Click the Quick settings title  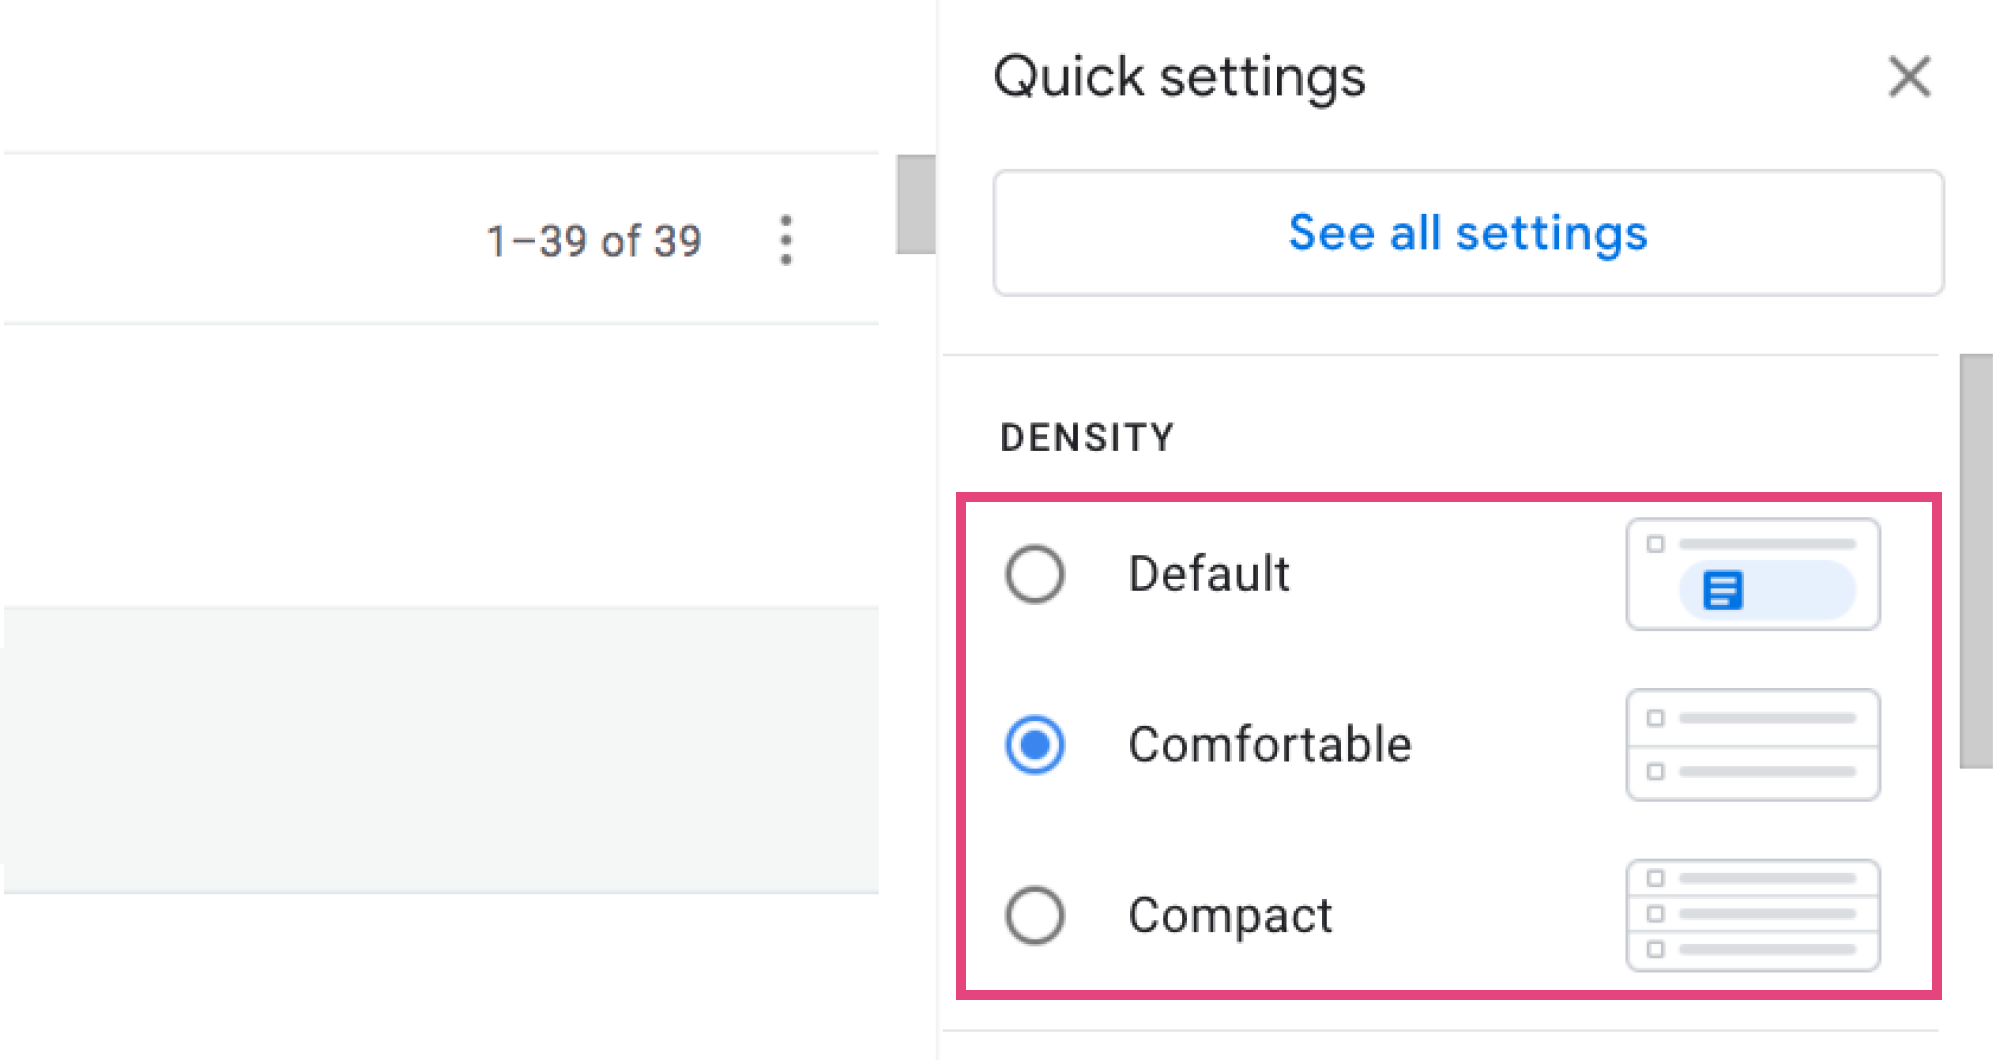[x=1180, y=77]
